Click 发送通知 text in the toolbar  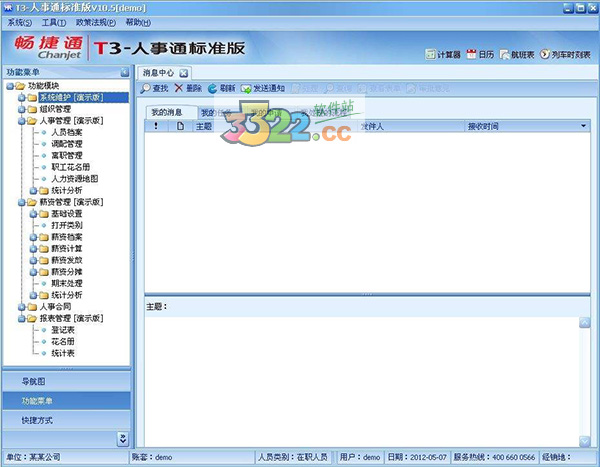(x=269, y=88)
